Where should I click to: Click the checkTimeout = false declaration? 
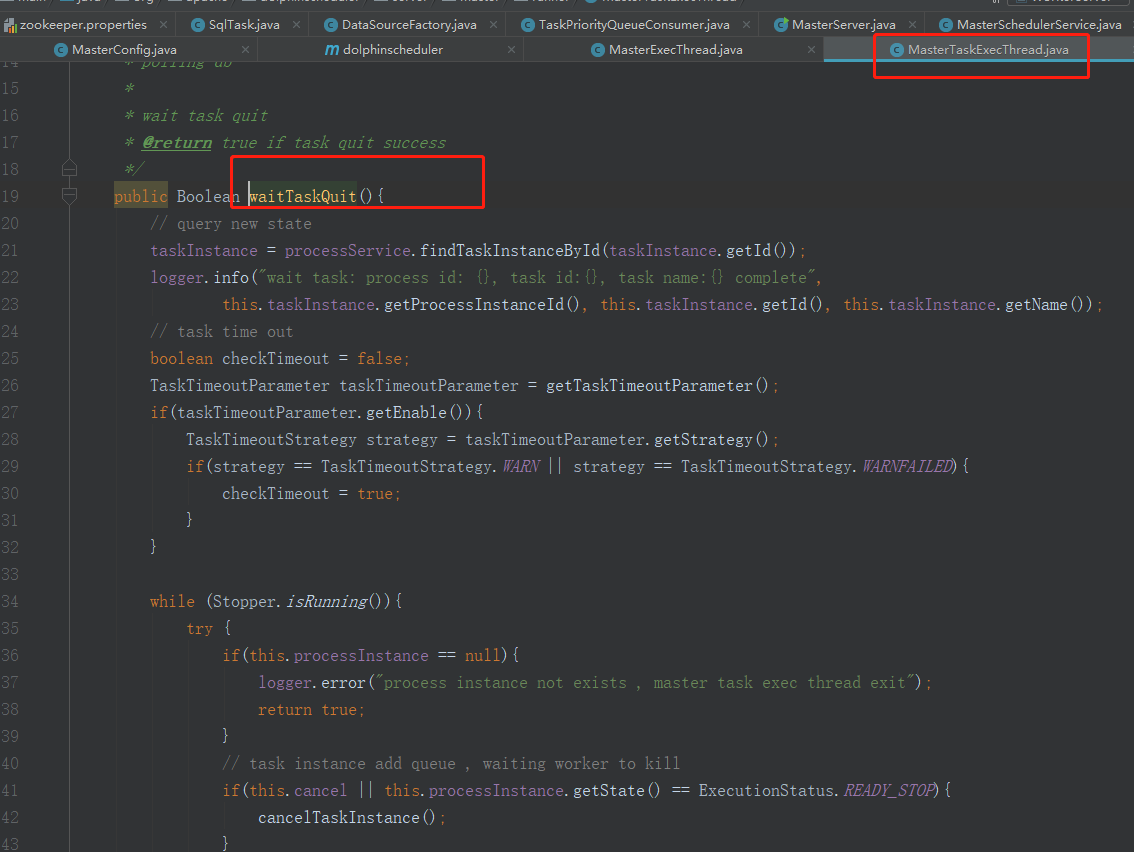pyautogui.click(x=280, y=359)
